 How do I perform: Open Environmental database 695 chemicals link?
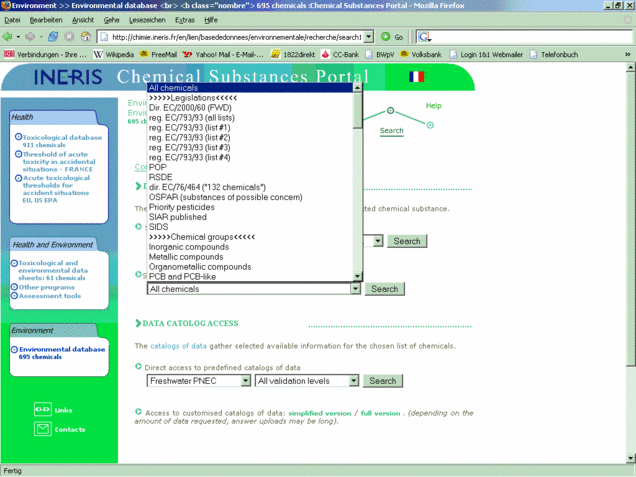click(62, 353)
